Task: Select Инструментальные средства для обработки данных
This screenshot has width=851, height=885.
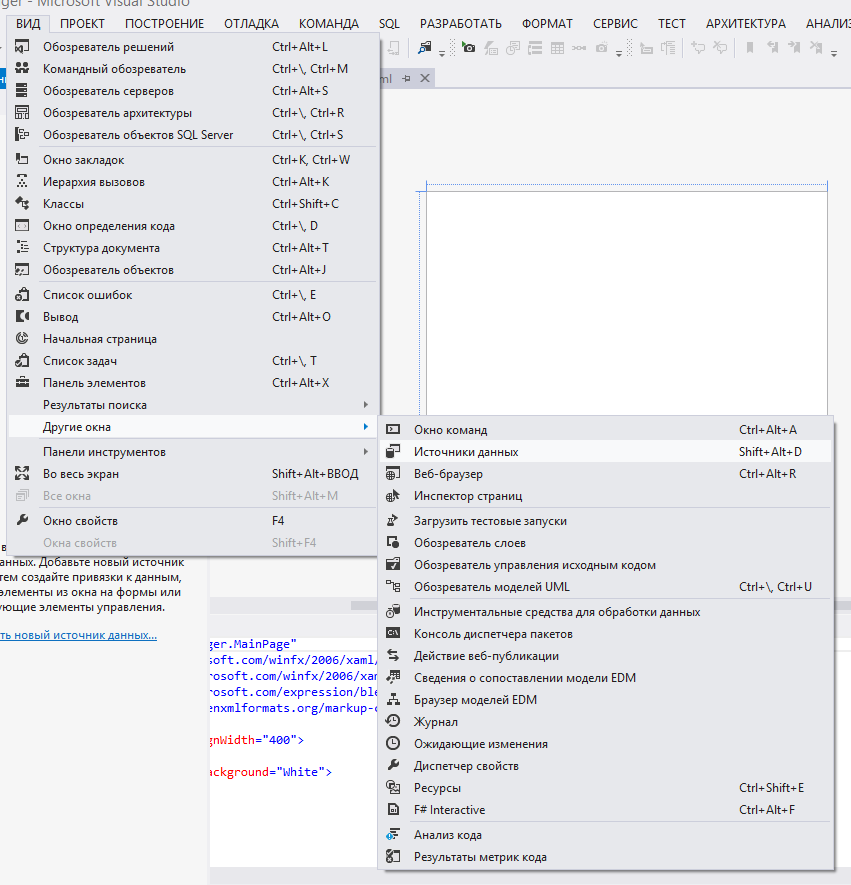Action: tap(606, 611)
